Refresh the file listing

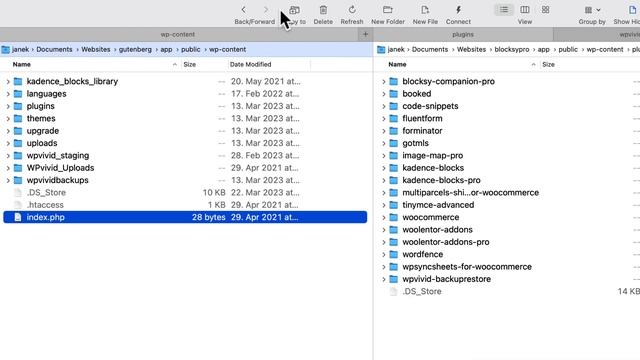(352, 10)
